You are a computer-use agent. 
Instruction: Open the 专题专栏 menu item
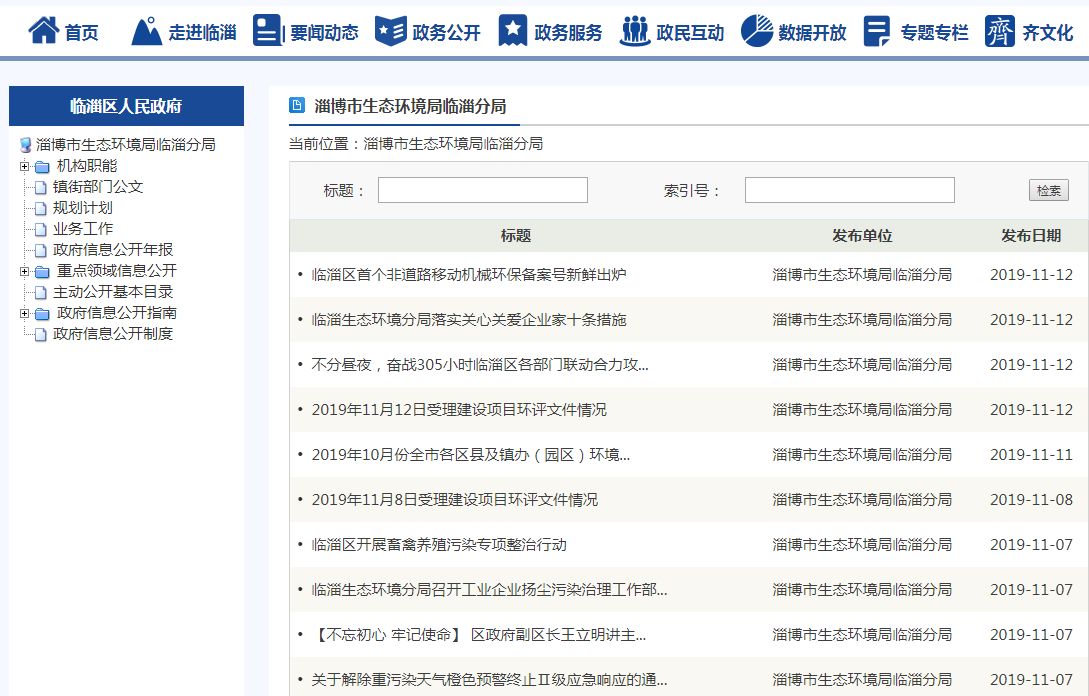934,33
